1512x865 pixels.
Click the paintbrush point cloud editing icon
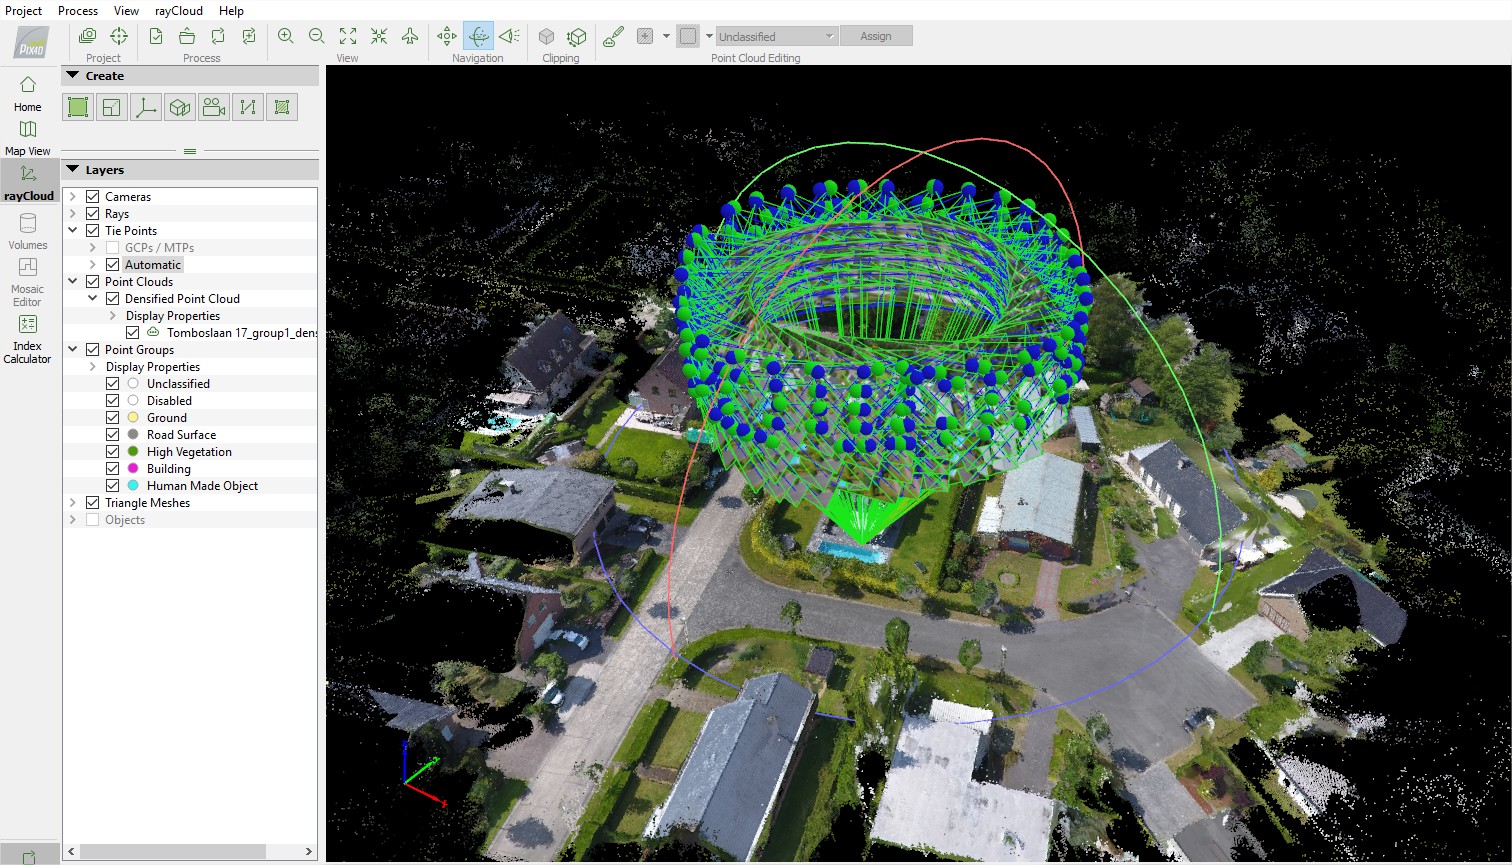click(x=613, y=36)
